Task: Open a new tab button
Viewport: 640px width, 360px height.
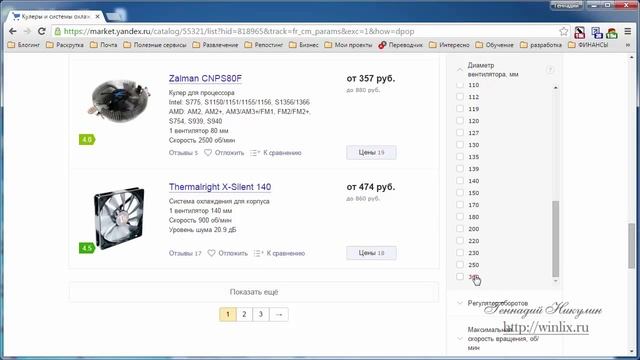Action: tap(116, 16)
